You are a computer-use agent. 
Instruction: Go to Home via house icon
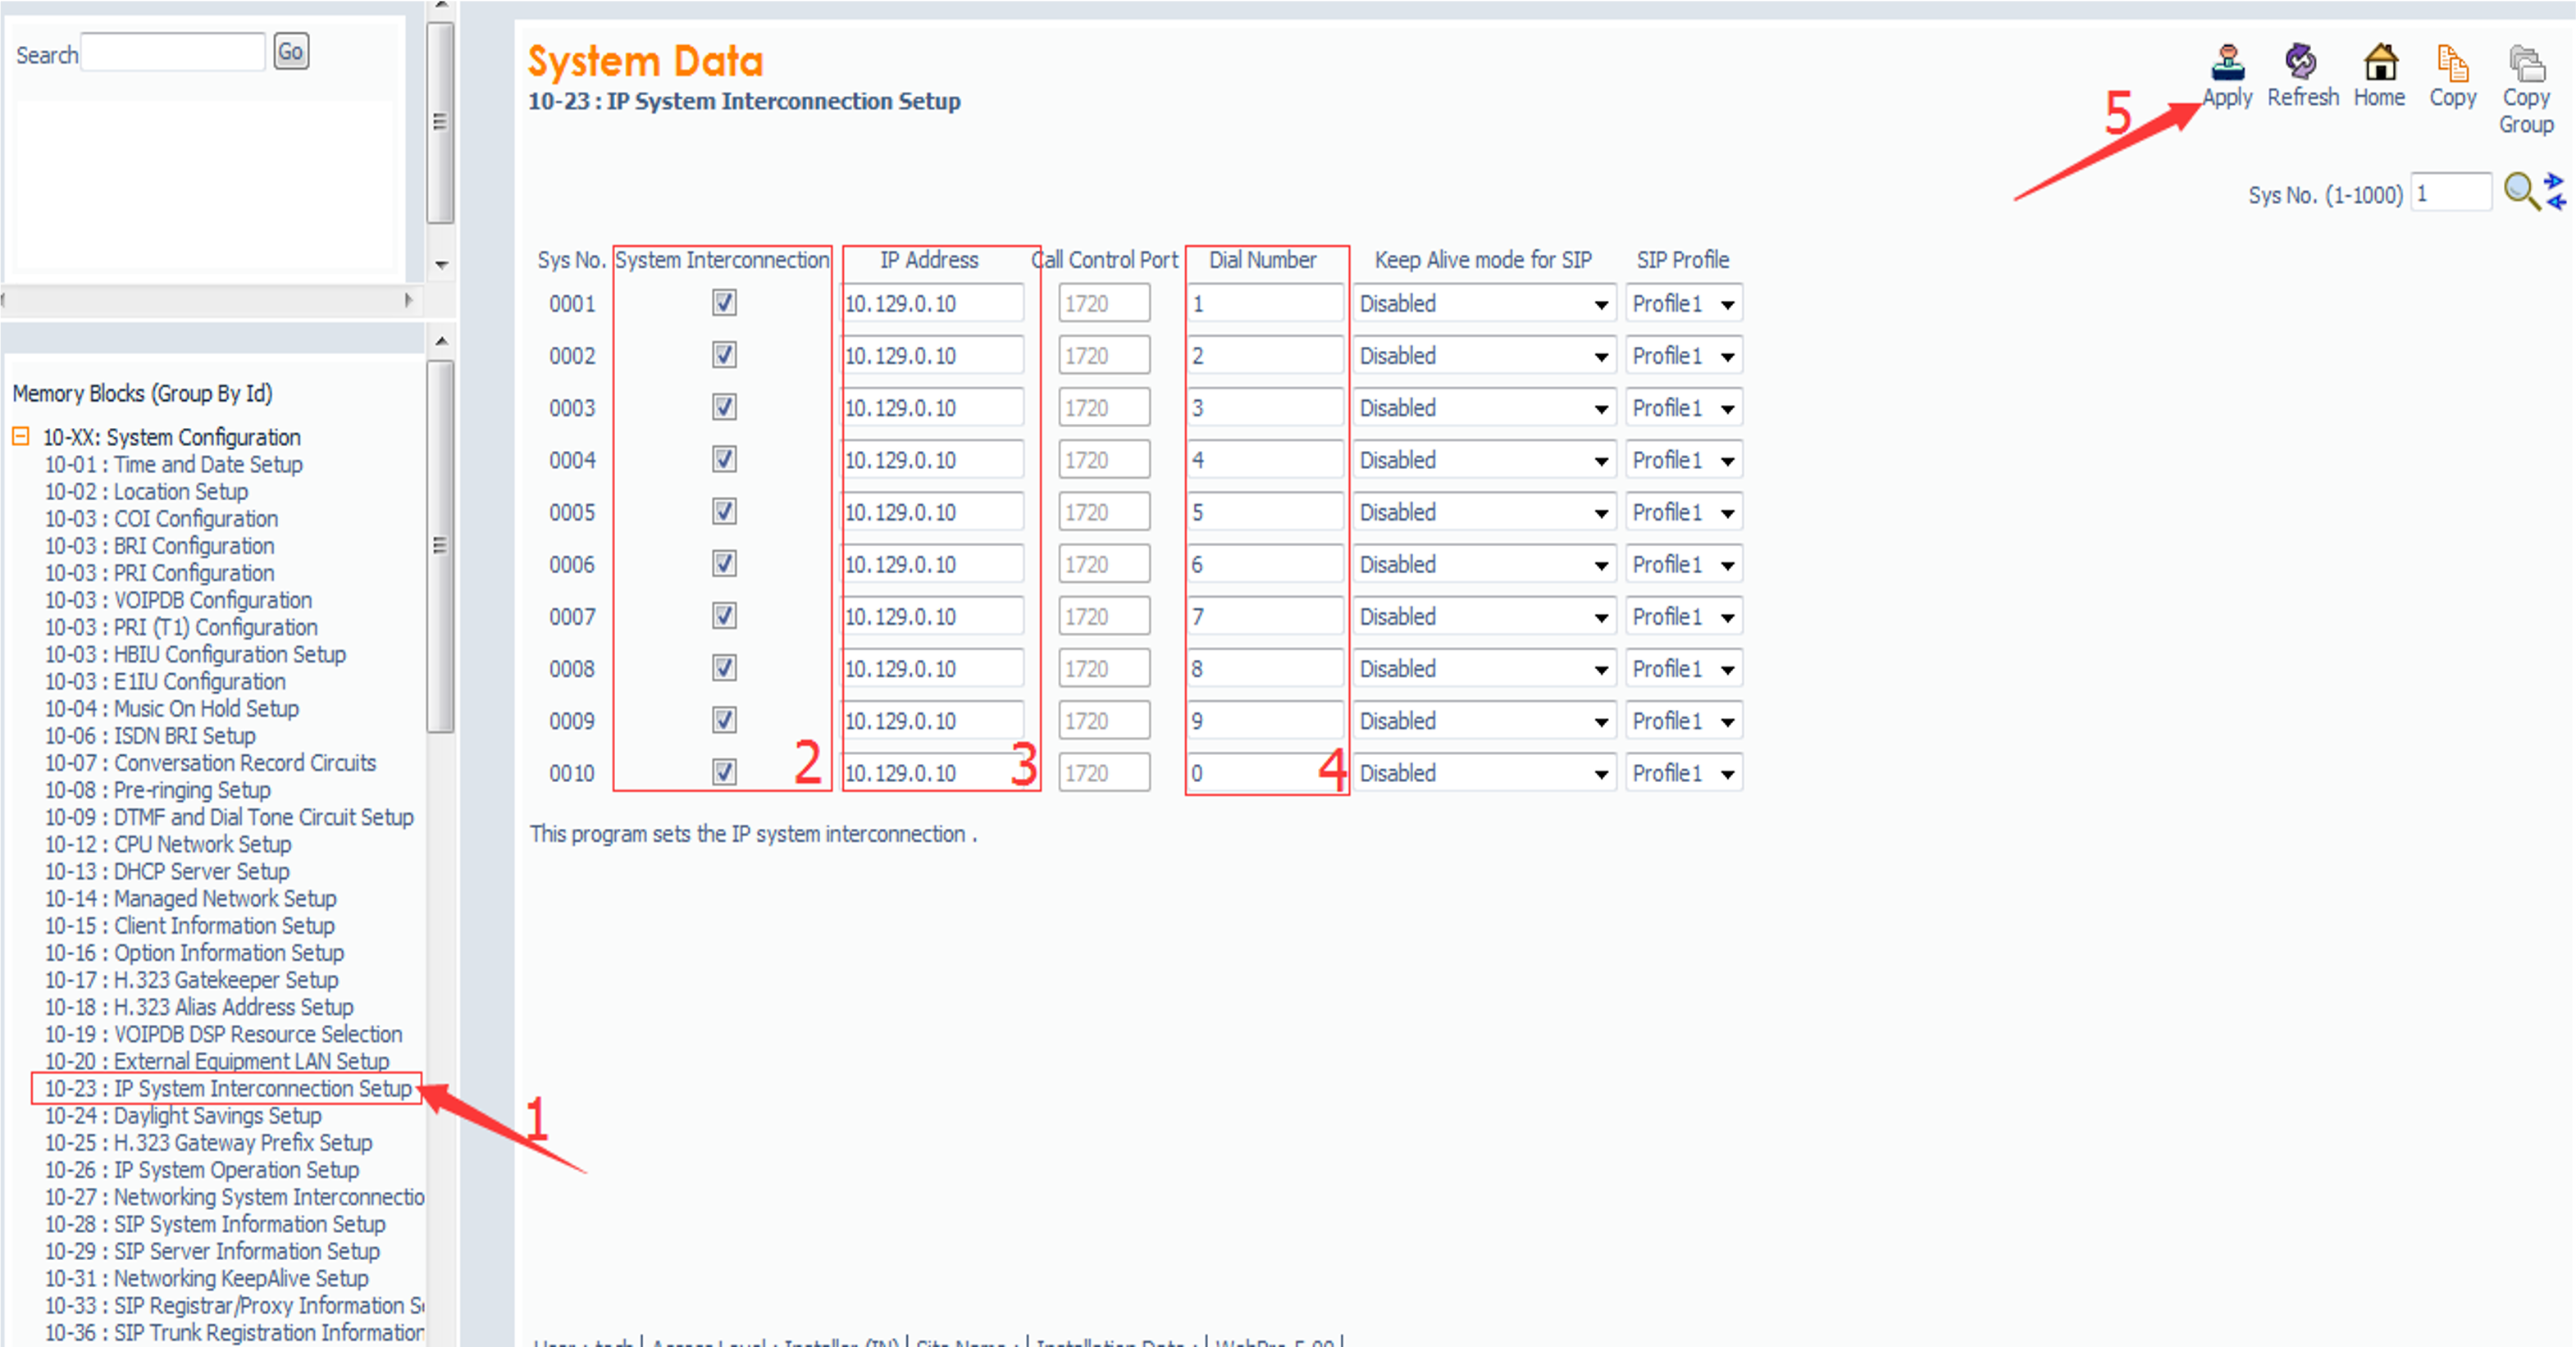click(x=2380, y=62)
